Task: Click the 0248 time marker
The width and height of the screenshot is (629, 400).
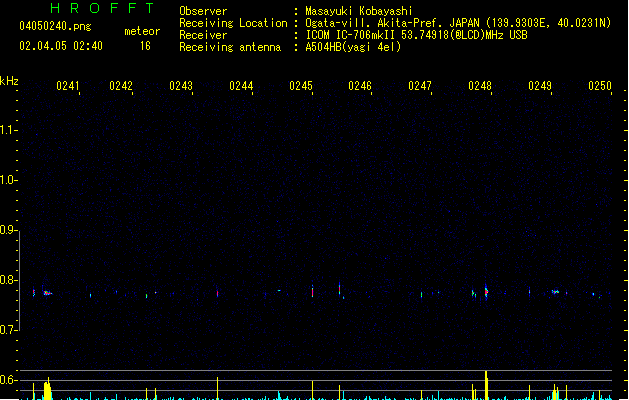Action: coord(480,85)
